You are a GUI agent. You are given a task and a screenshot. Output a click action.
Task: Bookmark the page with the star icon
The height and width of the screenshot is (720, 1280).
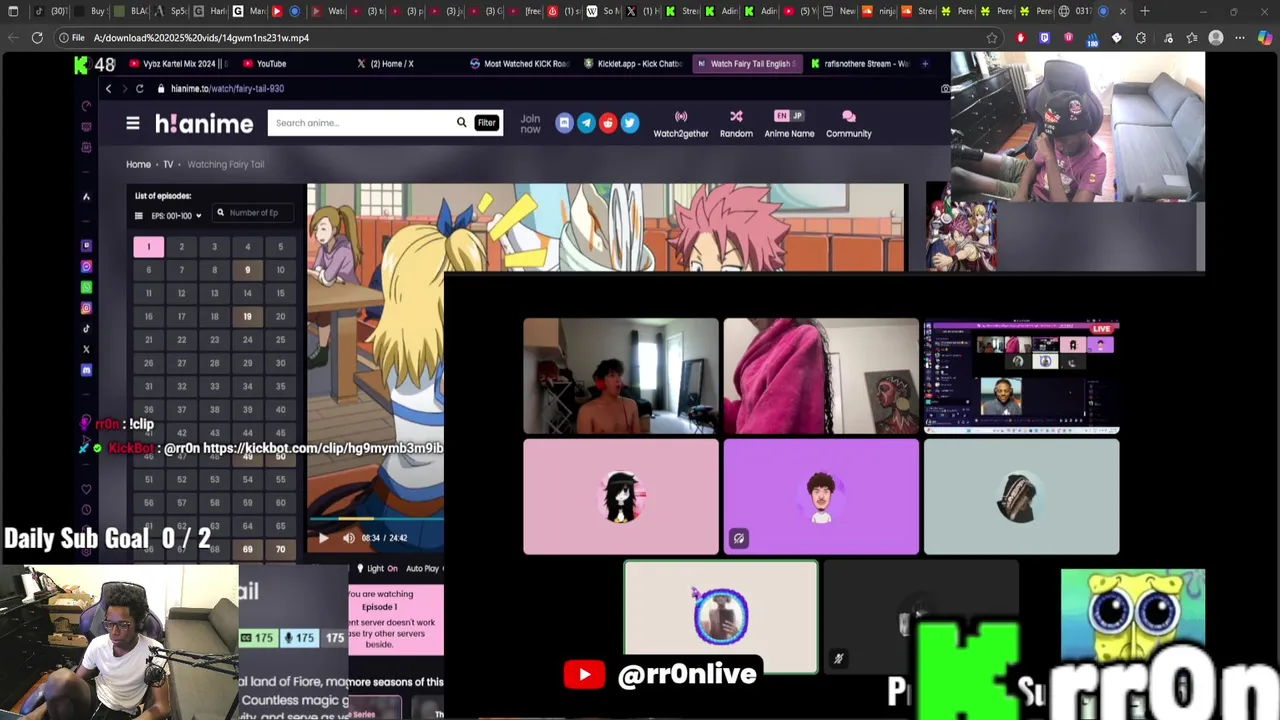[x=992, y=38]
